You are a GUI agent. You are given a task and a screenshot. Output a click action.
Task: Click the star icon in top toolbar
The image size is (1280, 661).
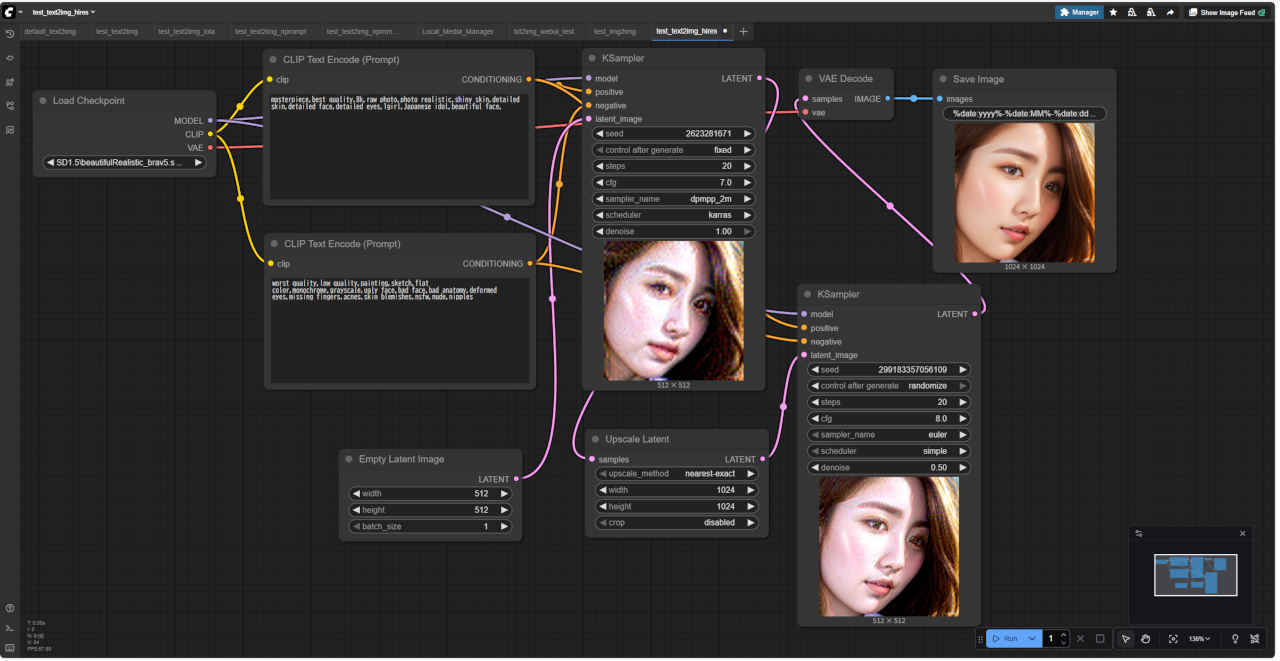[x=1114, y=13]
